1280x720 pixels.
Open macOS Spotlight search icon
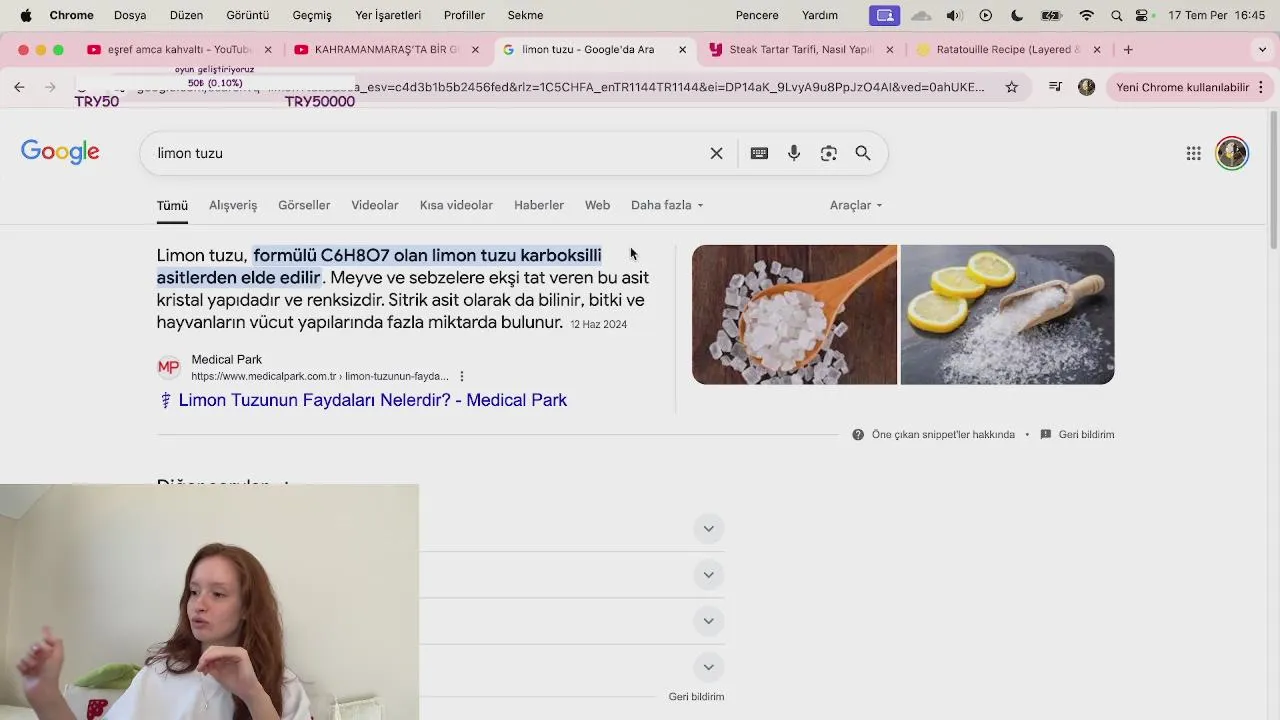(x=1116, y=15)
